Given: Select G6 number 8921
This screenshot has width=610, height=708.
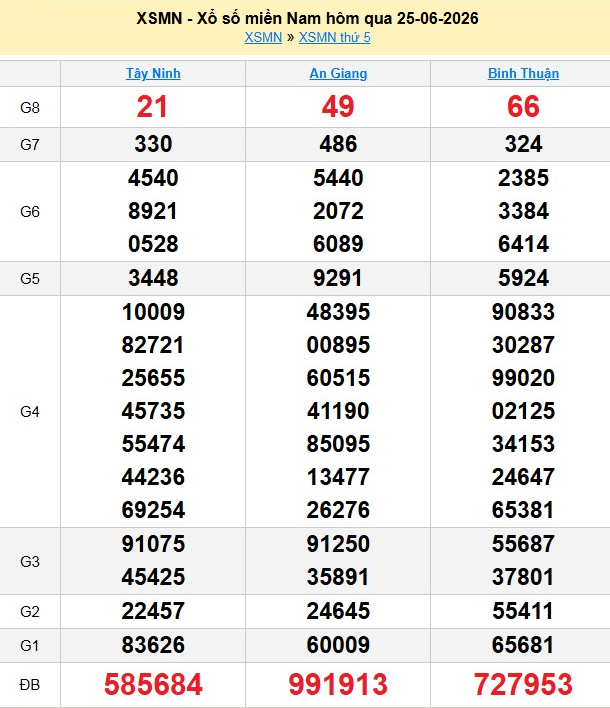Looking at the screenshot, I should click(153, 211).
